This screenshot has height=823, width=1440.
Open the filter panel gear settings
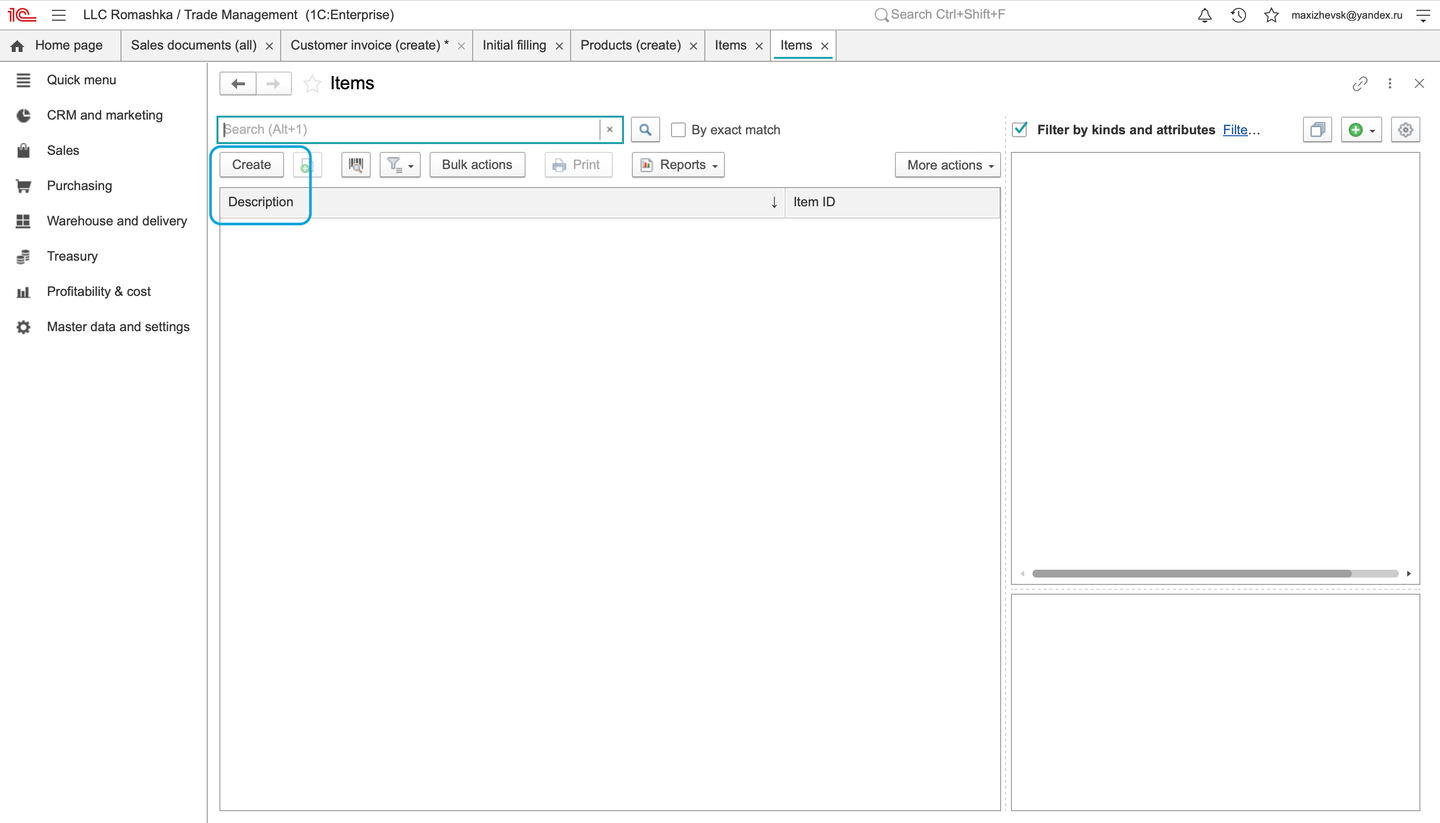[x=1406, y=130]
